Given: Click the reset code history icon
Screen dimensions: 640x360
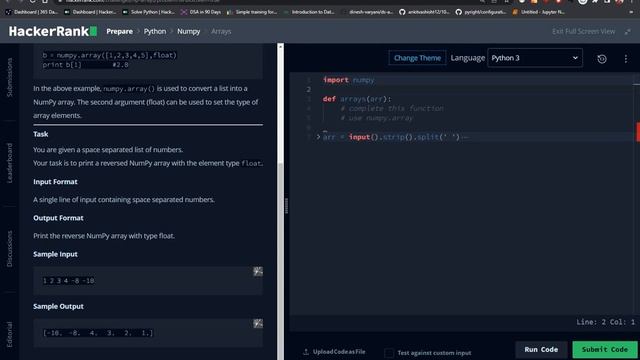Looking at the screenshot, I should tap(602, 59).
